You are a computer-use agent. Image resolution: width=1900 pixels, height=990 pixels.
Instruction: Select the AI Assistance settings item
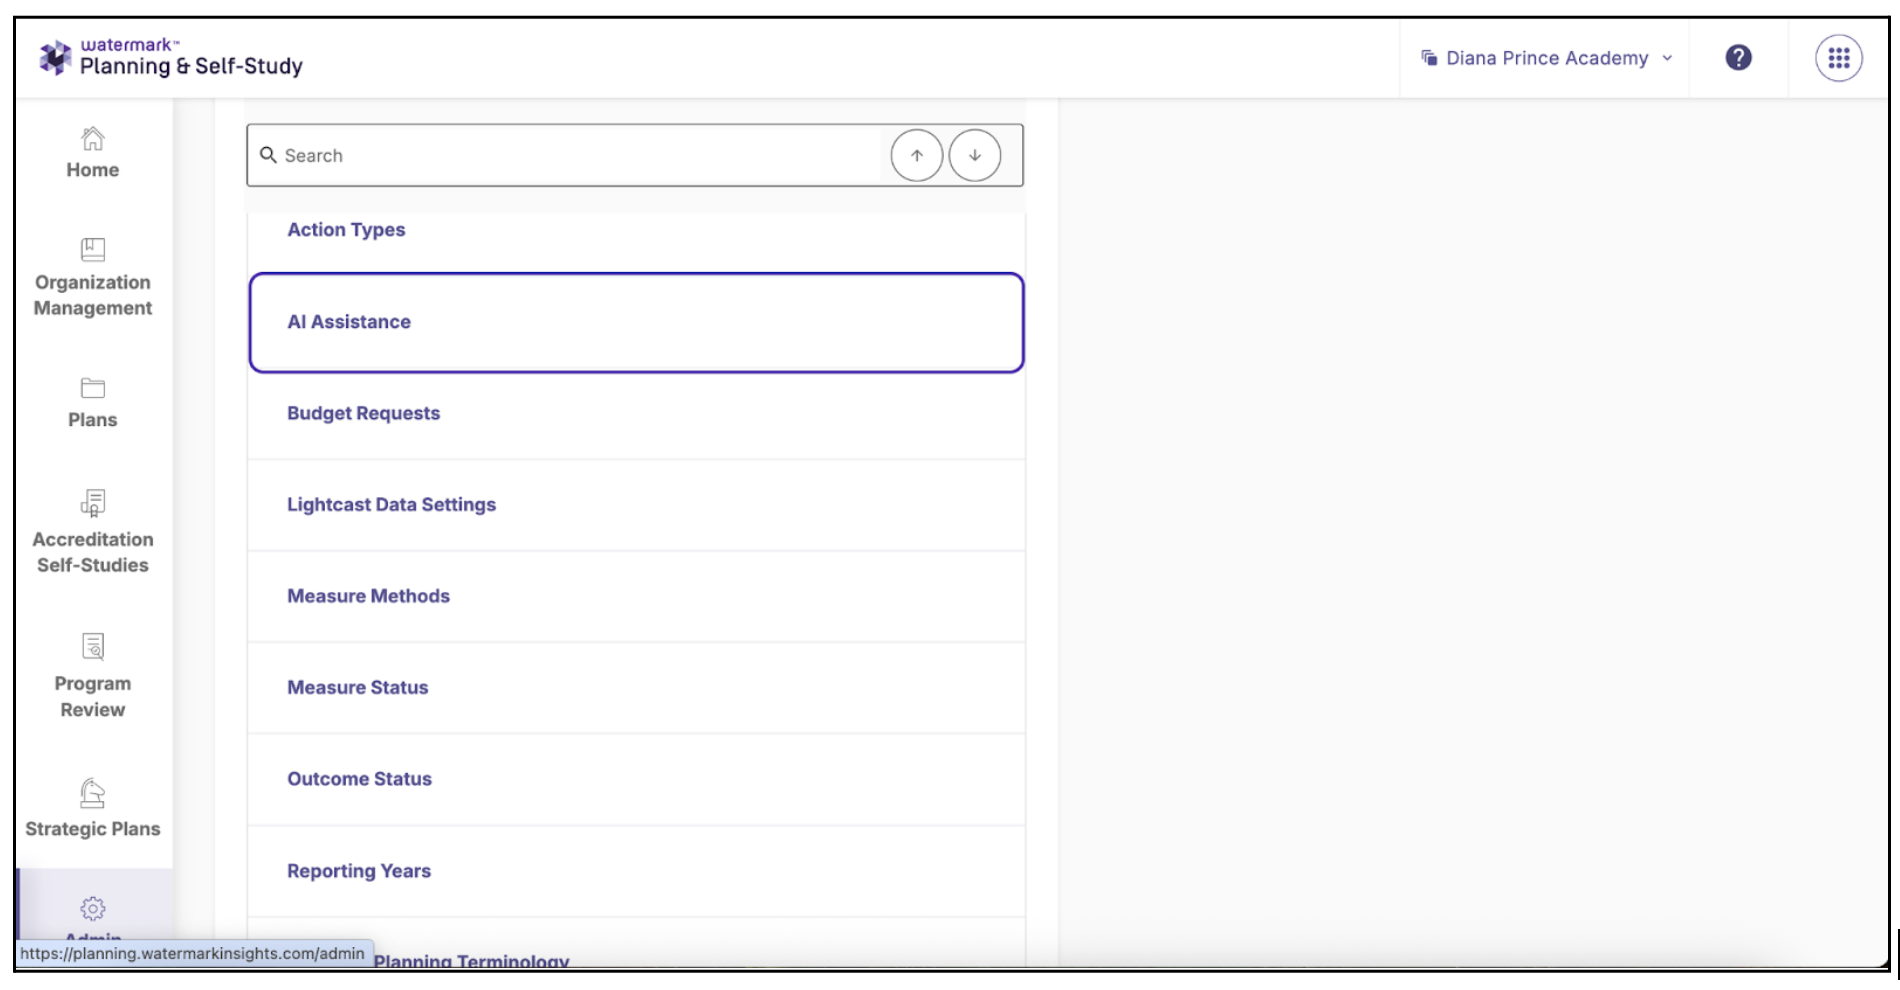636,322
